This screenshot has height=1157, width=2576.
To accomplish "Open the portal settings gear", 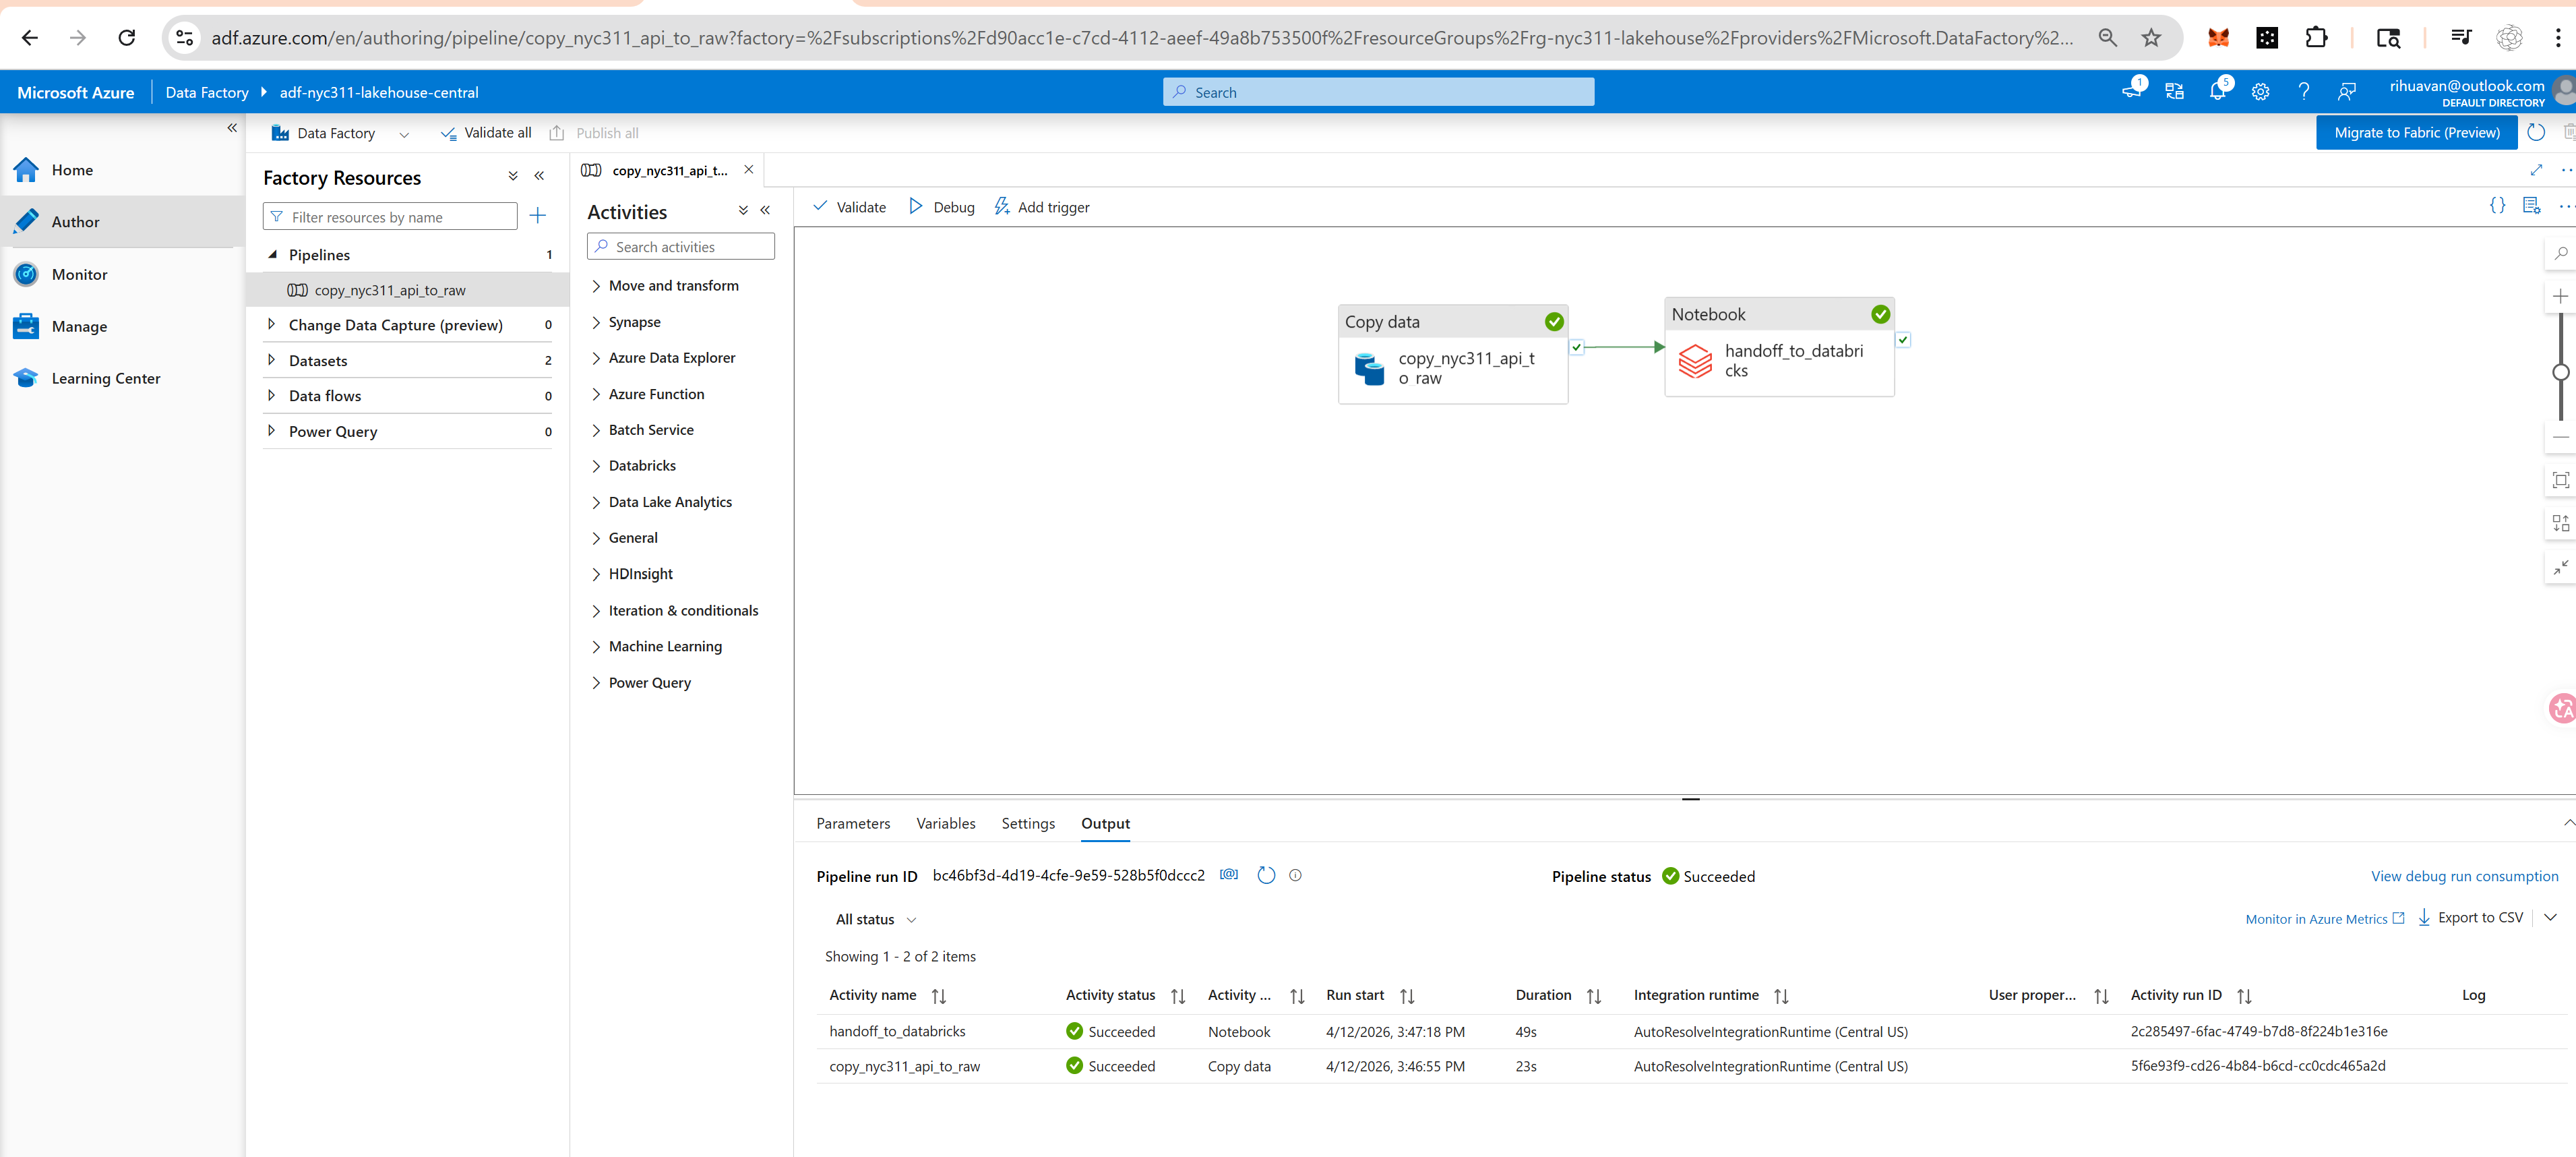I will [x=2260, y=92].
